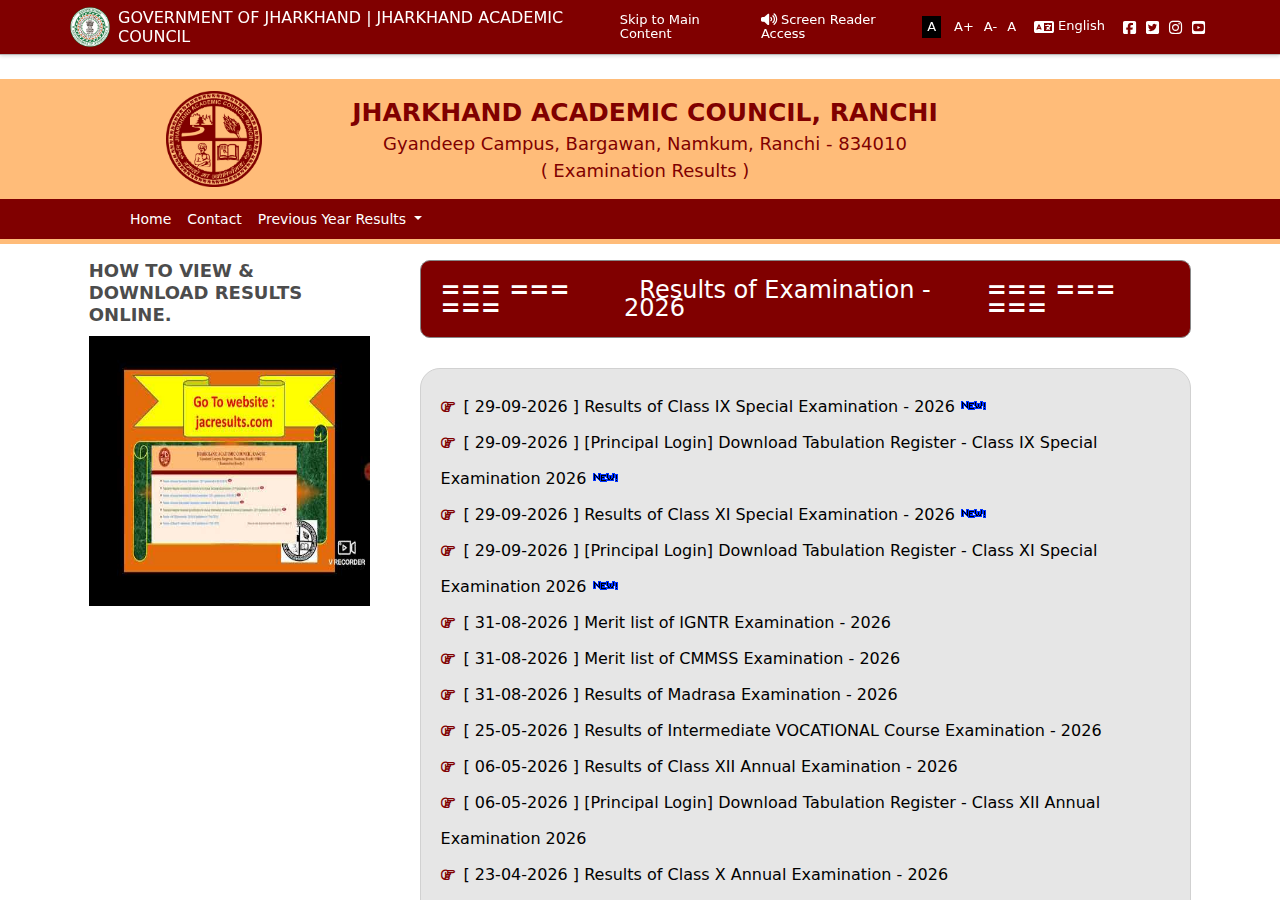Screen dimensions: 1280x900
Task: Open Results of Class XII Annual Examination 2026
Action: tap(710, 767)
